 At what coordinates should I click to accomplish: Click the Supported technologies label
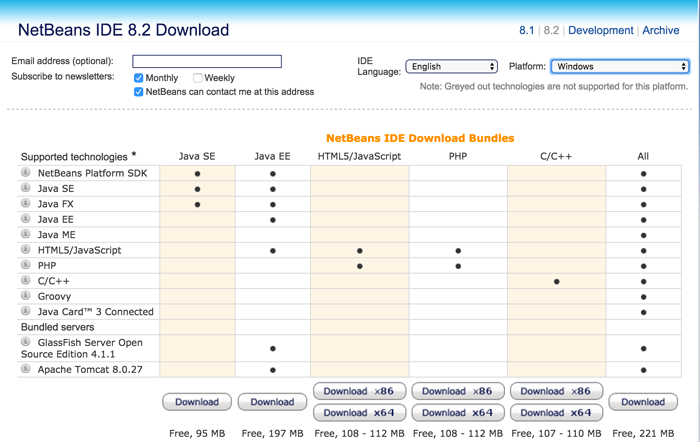coord(74,157)
